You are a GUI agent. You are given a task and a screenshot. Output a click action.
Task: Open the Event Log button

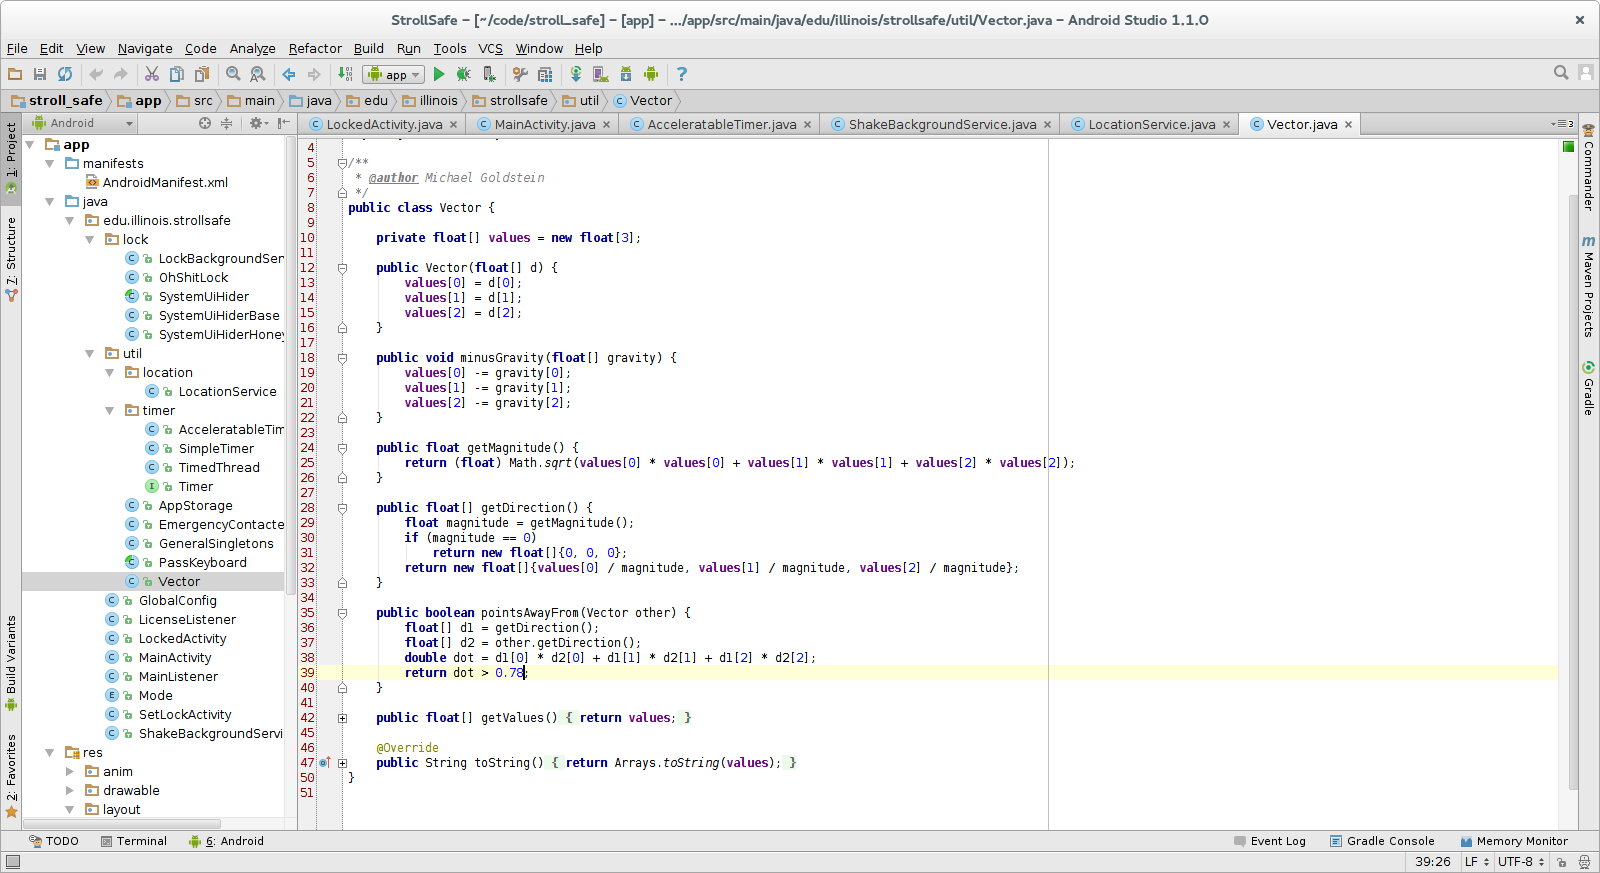pos(1270,841)
